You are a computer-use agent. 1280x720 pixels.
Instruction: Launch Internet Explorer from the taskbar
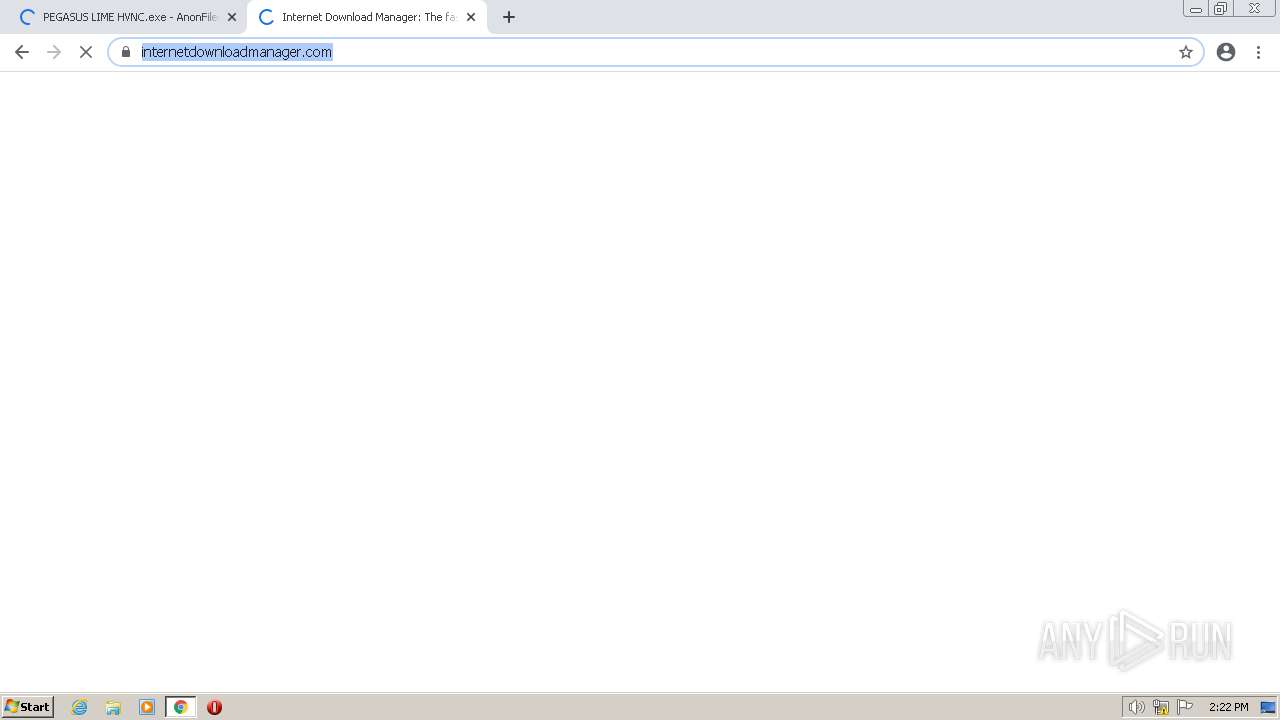click(80, 707)
